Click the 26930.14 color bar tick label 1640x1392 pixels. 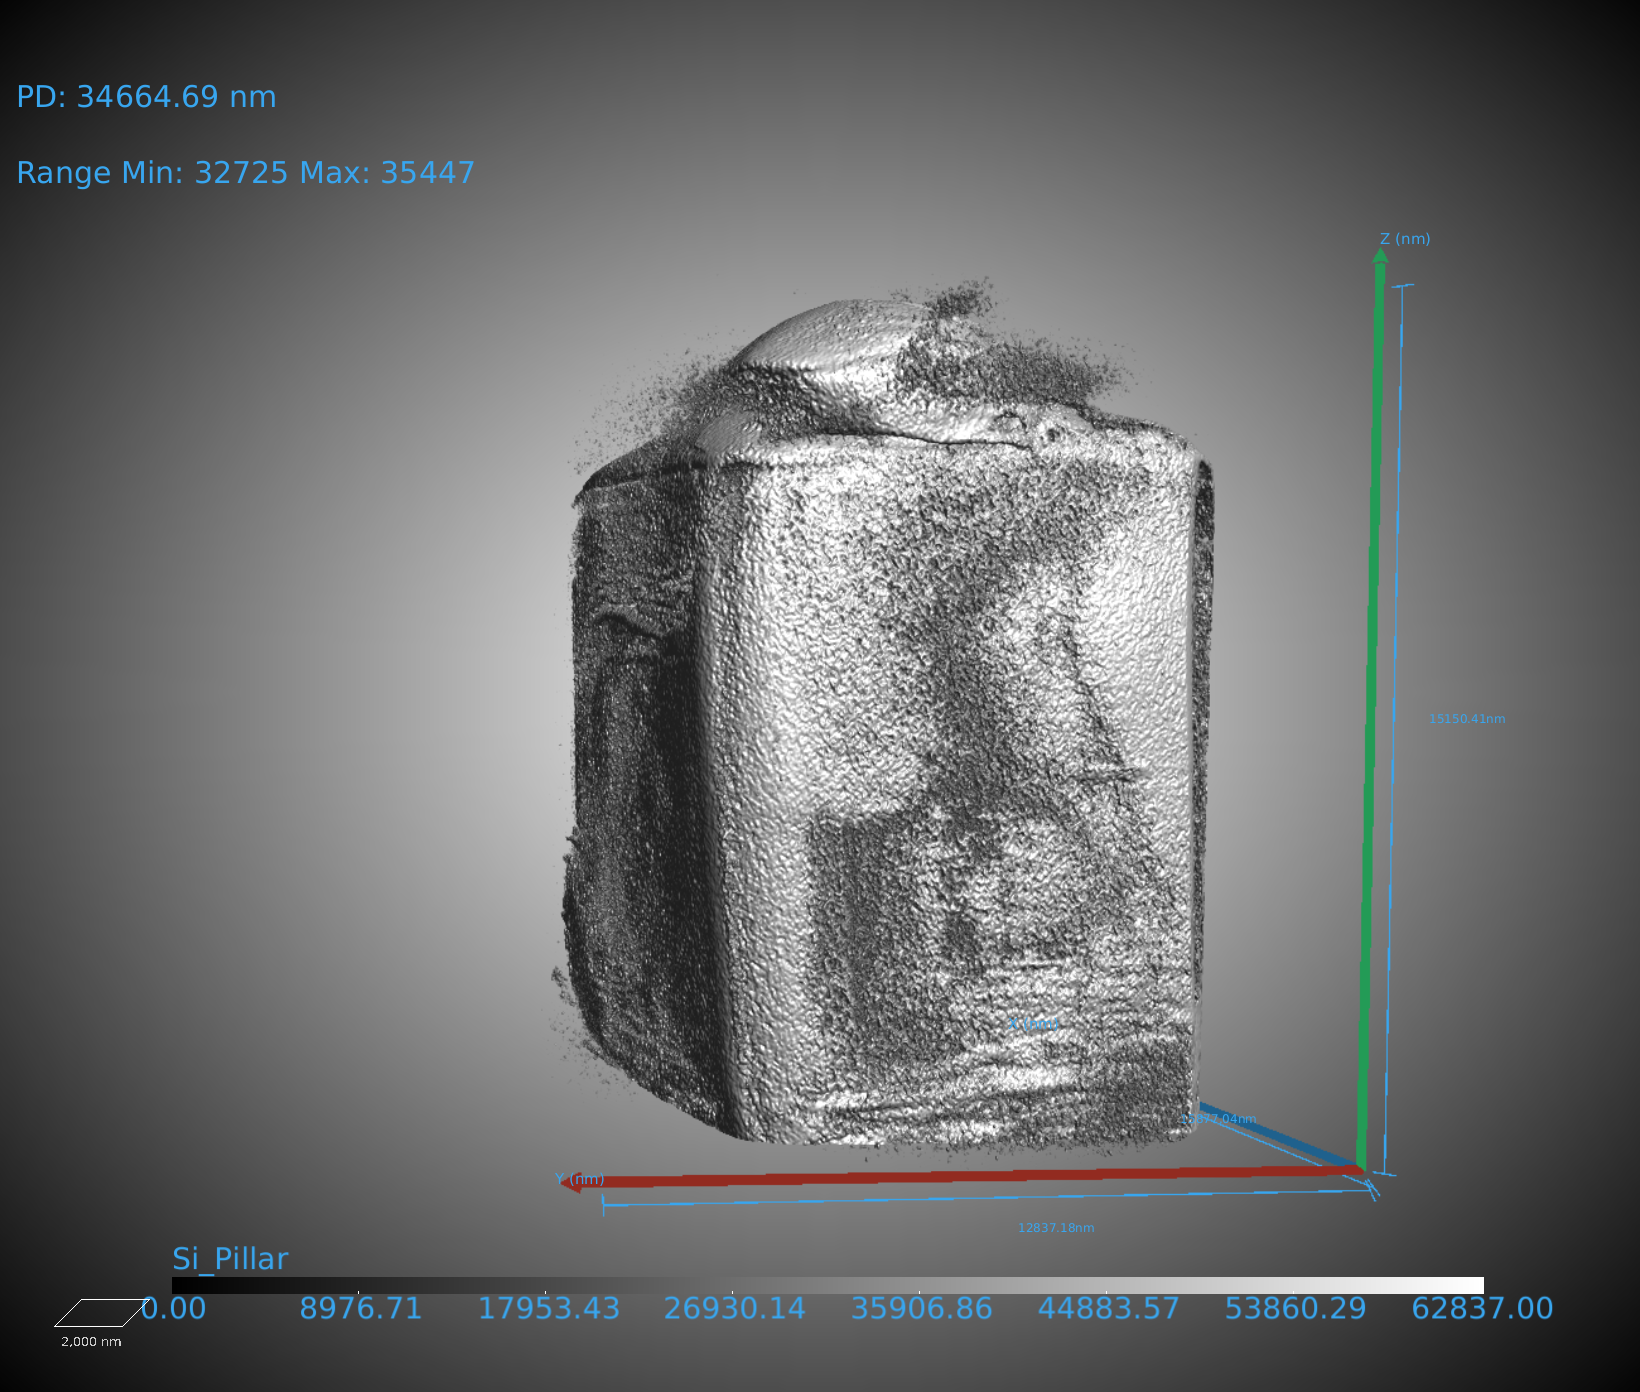tap(735, 1309)
